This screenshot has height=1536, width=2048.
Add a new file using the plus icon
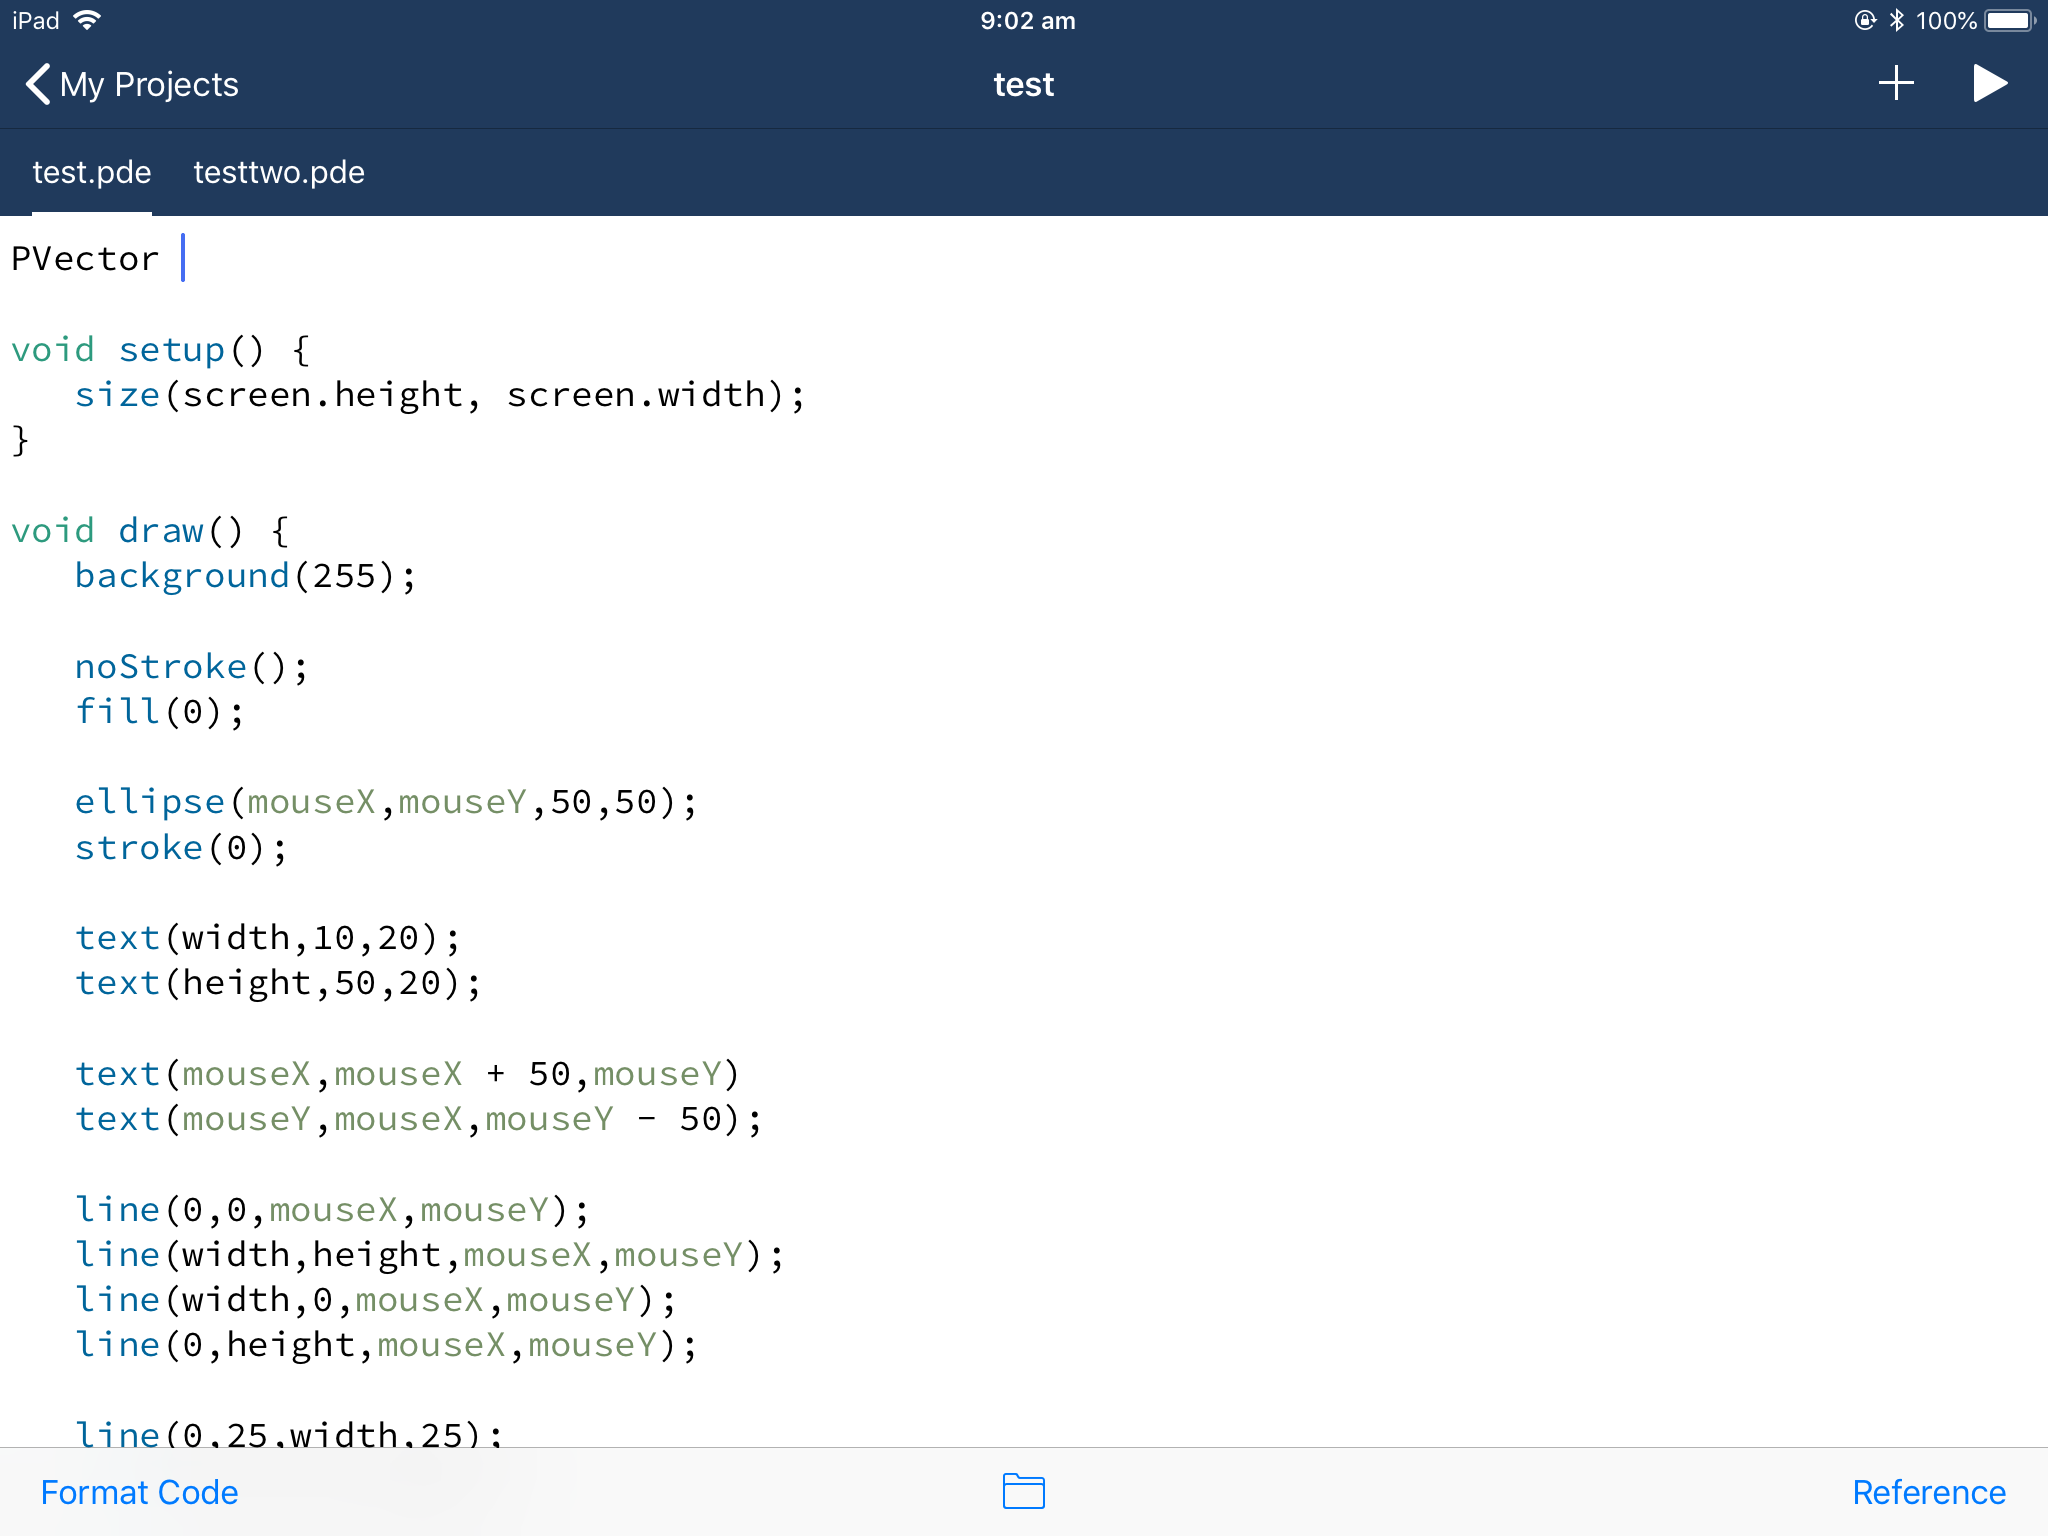tap(1896, 84)
